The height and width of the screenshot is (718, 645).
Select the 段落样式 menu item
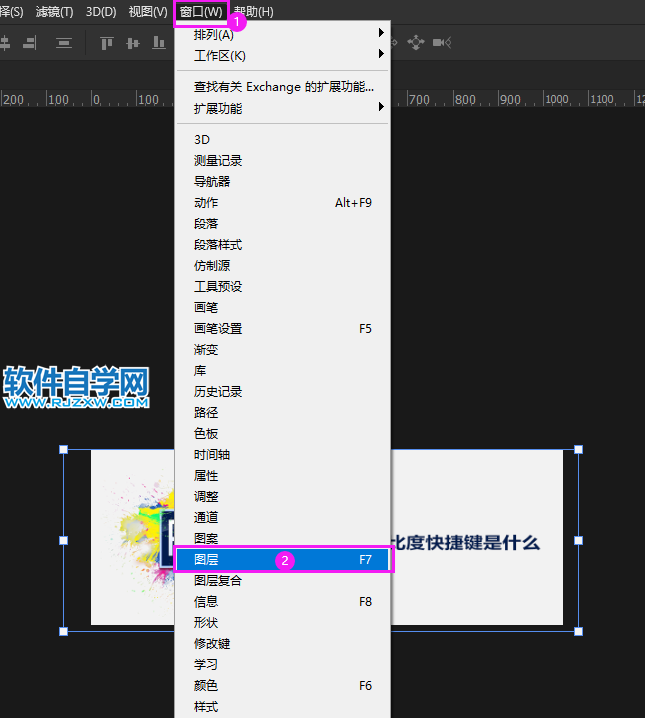282,245
